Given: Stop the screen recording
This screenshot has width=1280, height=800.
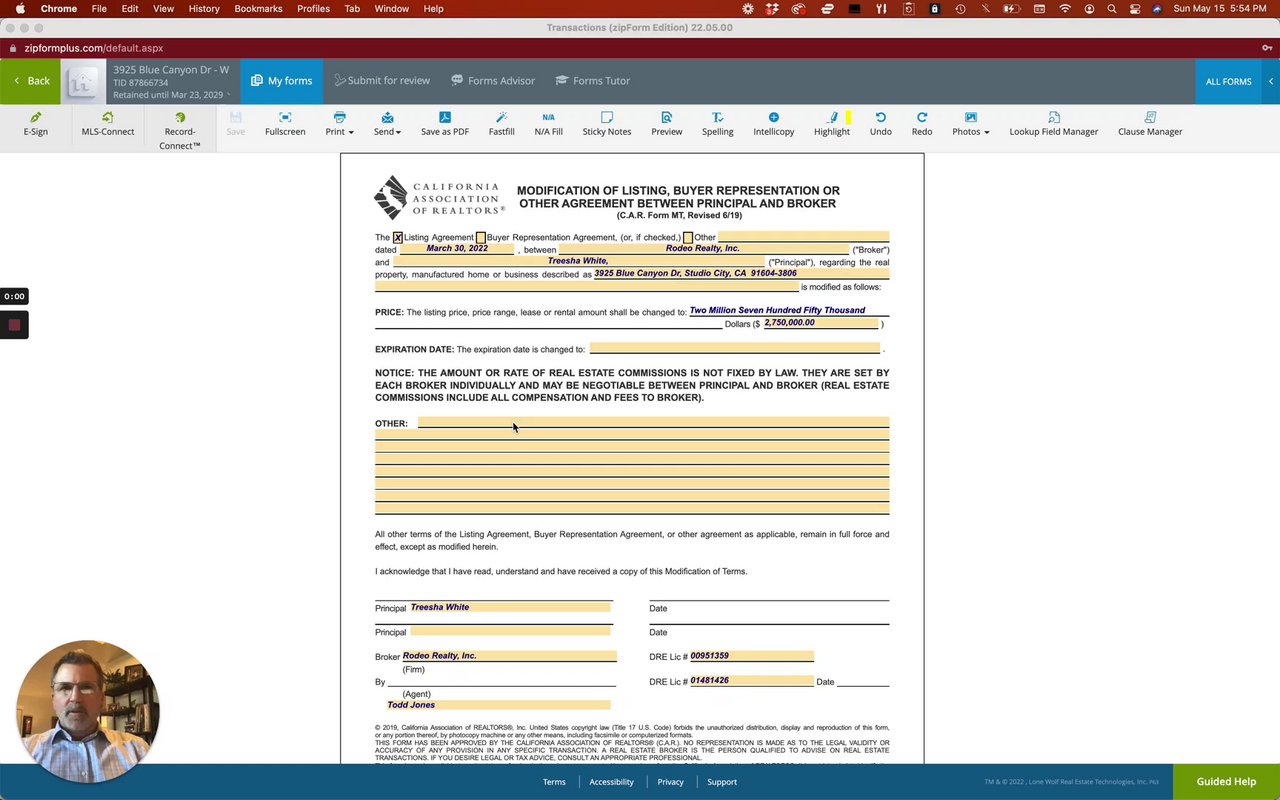Looking at the screenshot, I should (14, 325).
